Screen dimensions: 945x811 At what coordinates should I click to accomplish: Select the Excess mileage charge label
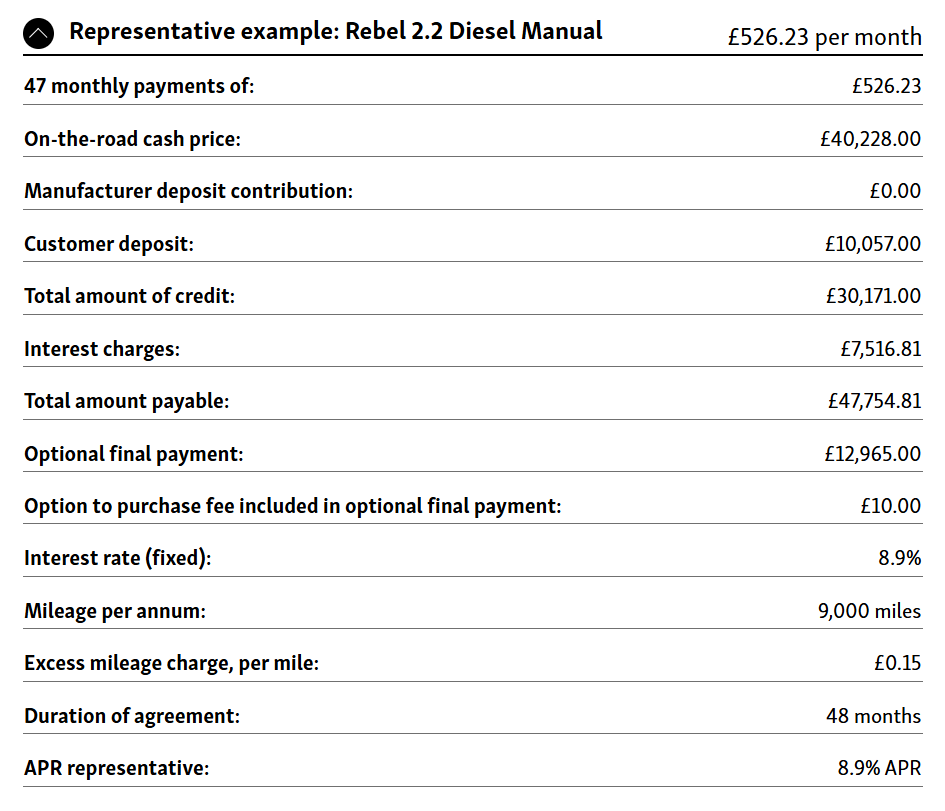coord(171,663)
